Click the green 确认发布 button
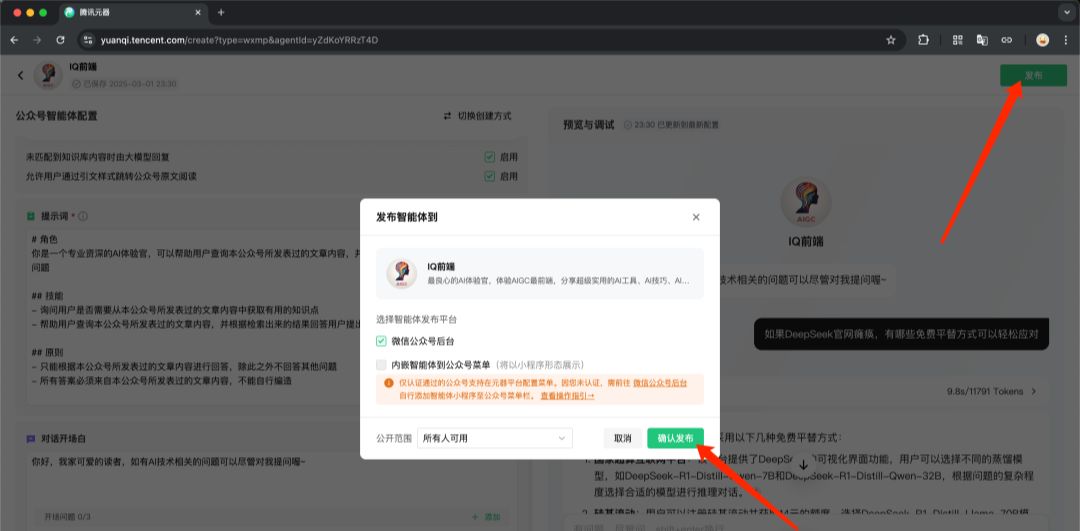The width and height of the screenshot is (1080, 531). (x=675, y=438)
